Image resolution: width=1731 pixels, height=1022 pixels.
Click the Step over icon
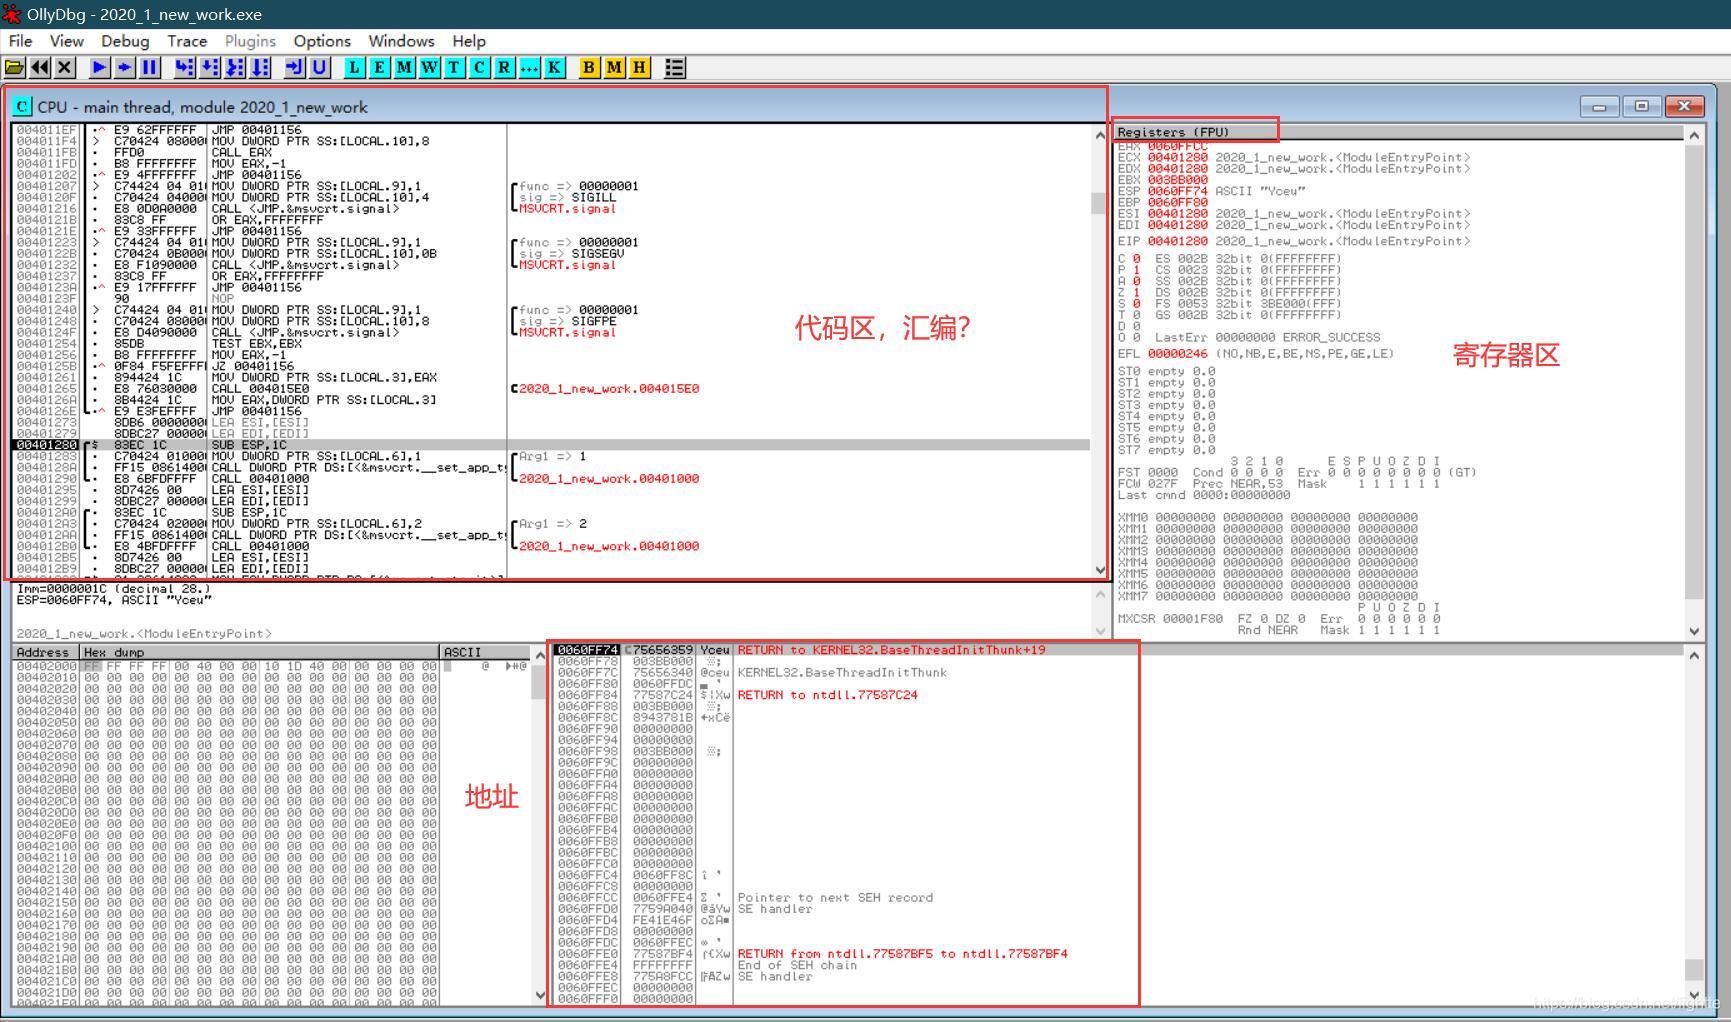(210, 67)
